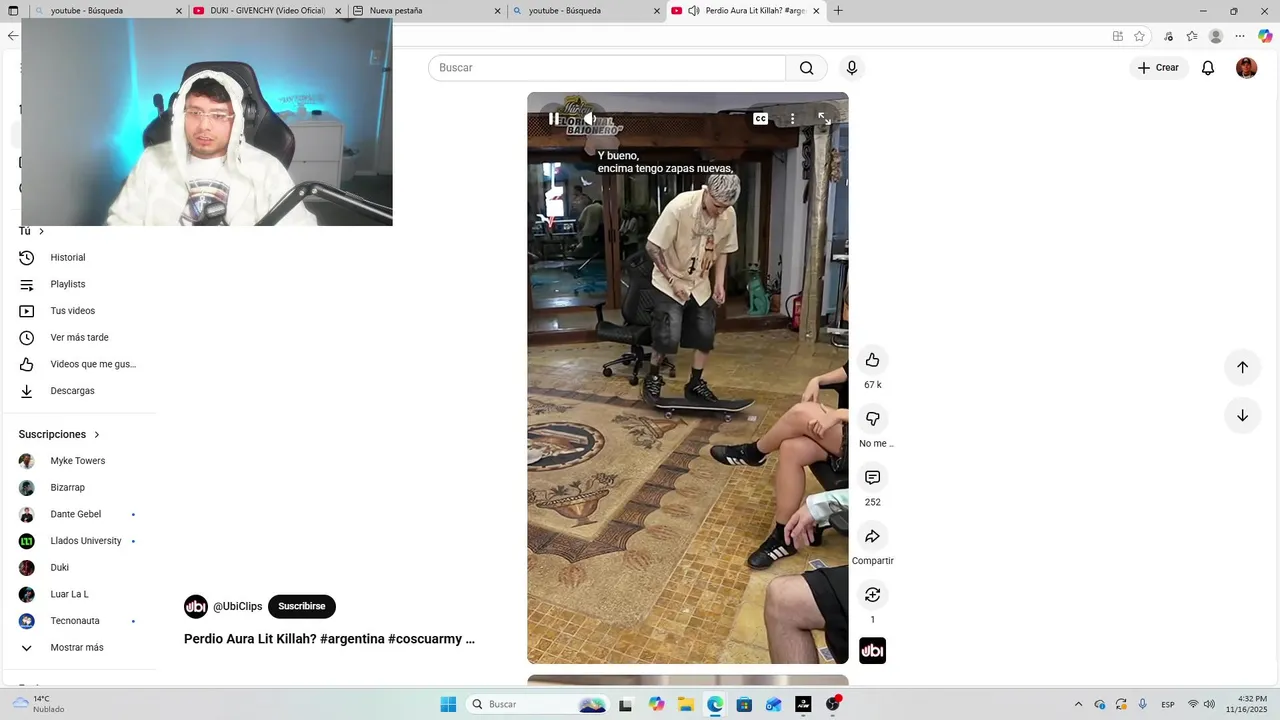Open Edge settings and more menu
Screen dimensions: 1280x720
(x=1240, y=36)
